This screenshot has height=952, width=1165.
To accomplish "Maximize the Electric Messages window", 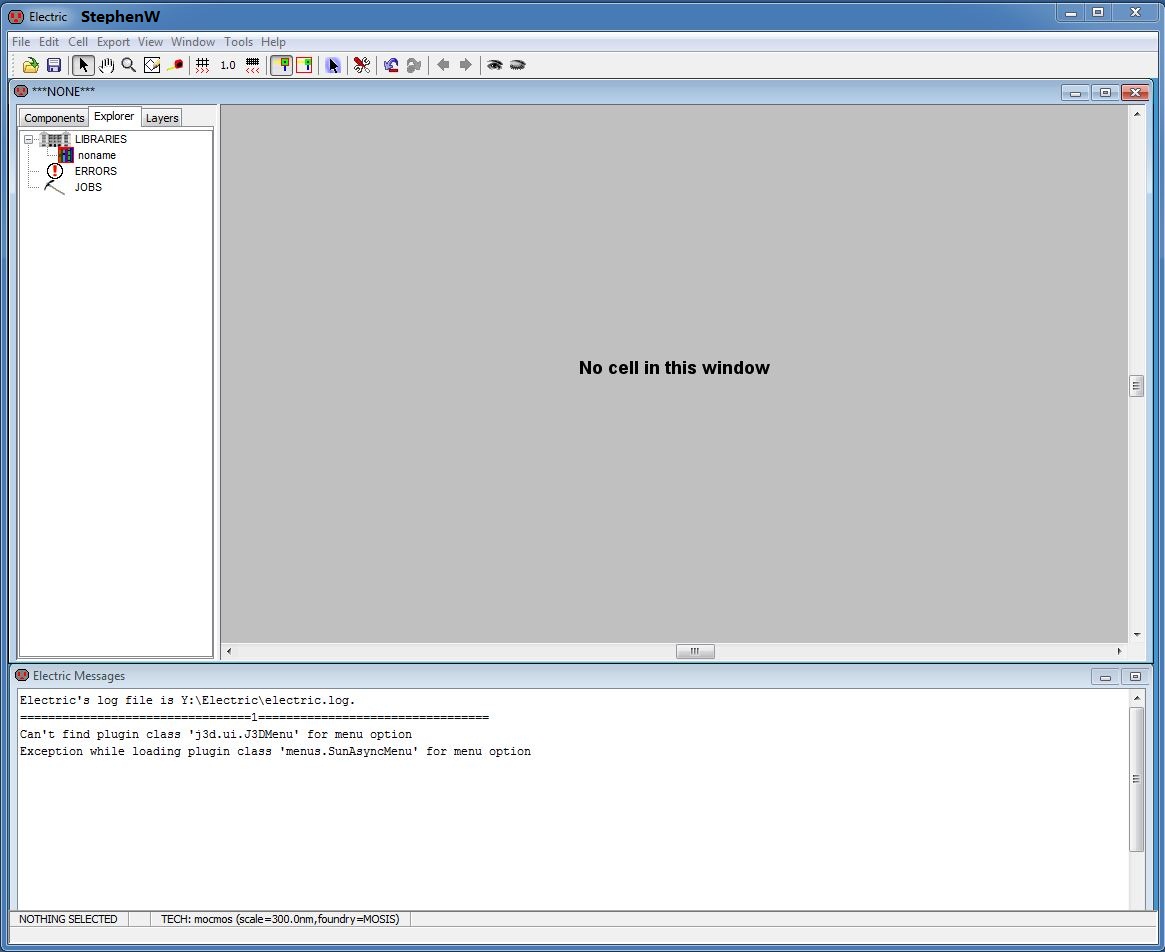I will 1135,676.
